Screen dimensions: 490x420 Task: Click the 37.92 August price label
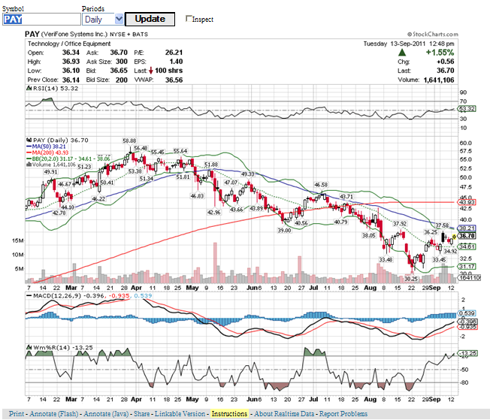pos(399,223)
